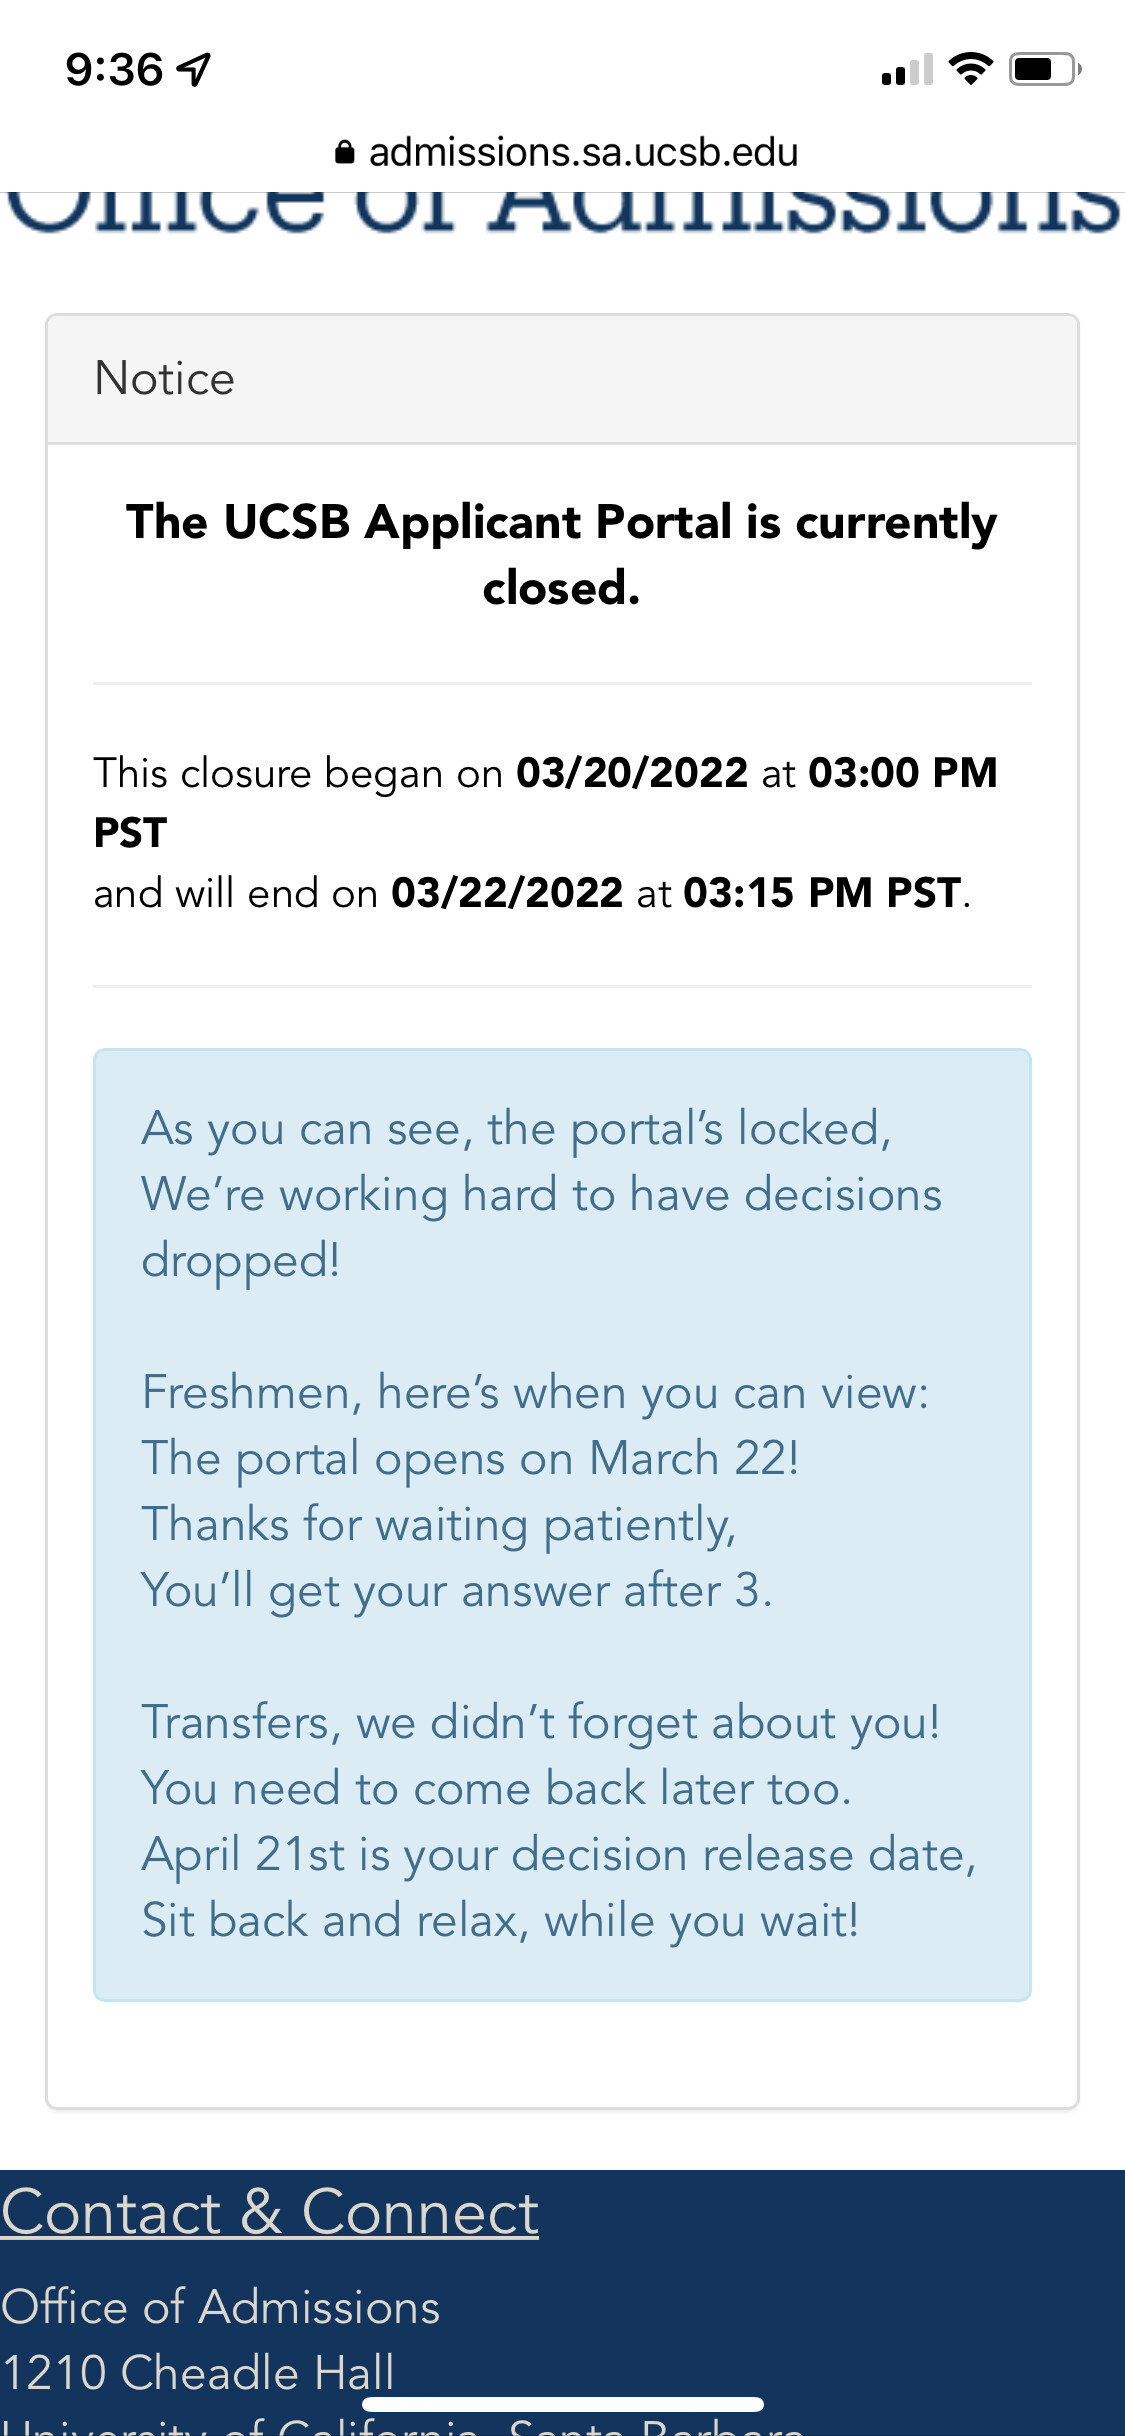Screen dimensions: 1125x2436
Task: Tap the 'As you can see, the portal's locked' line
Action: coord(516,1129)
